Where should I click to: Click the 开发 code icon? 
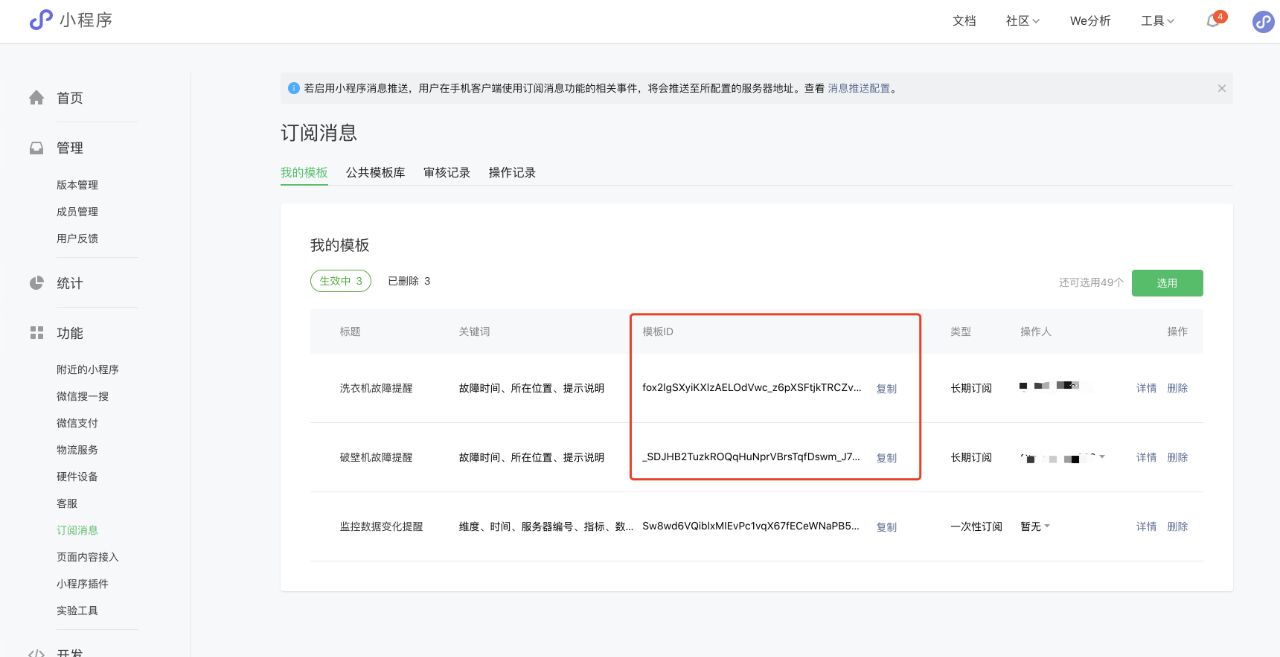tap(37, 652)
